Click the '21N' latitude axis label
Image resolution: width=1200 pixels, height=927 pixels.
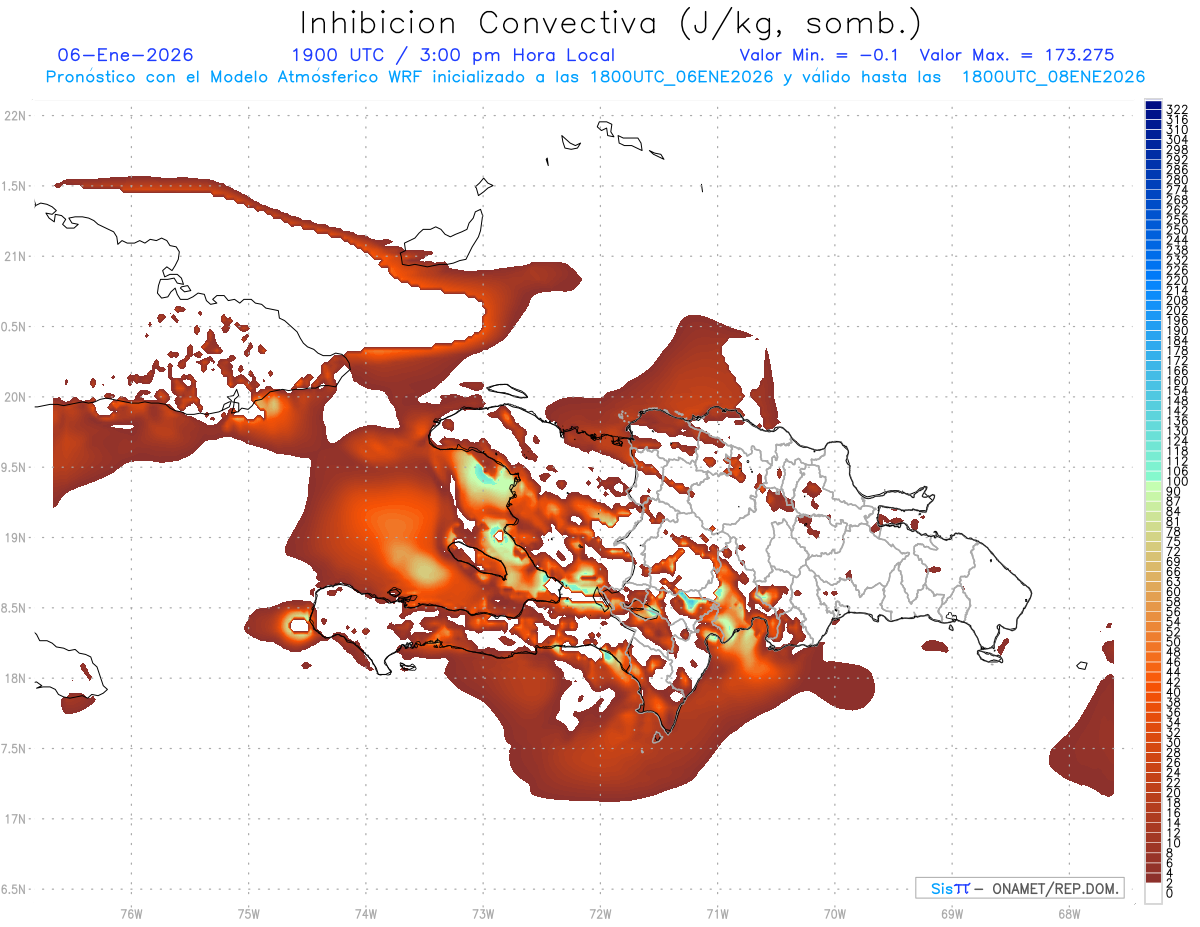tap(15, 256)
